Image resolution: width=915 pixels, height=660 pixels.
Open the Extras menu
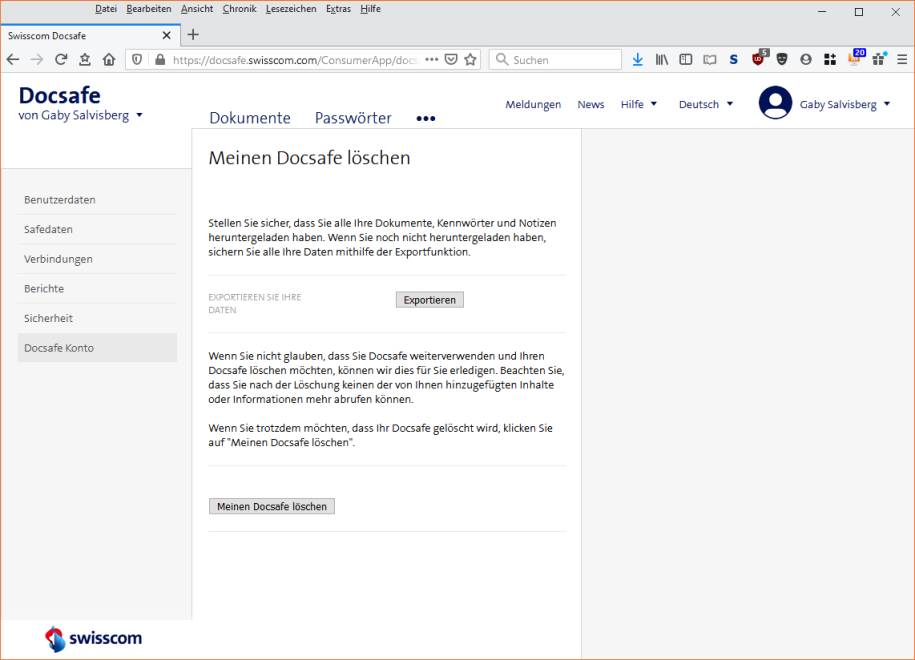coord(338,9)
